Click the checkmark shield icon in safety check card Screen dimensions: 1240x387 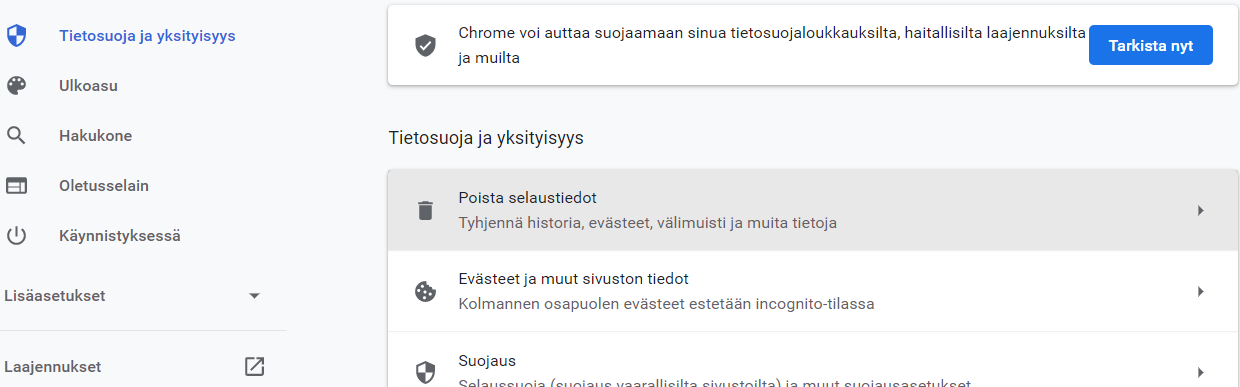426,46
